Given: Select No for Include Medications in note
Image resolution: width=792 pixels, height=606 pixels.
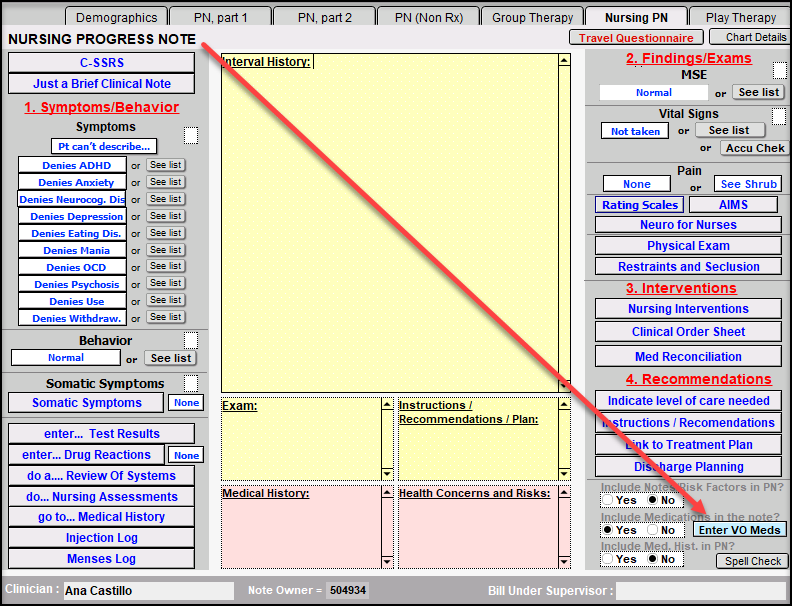Looking at the screenshot, I should point(653,530).
